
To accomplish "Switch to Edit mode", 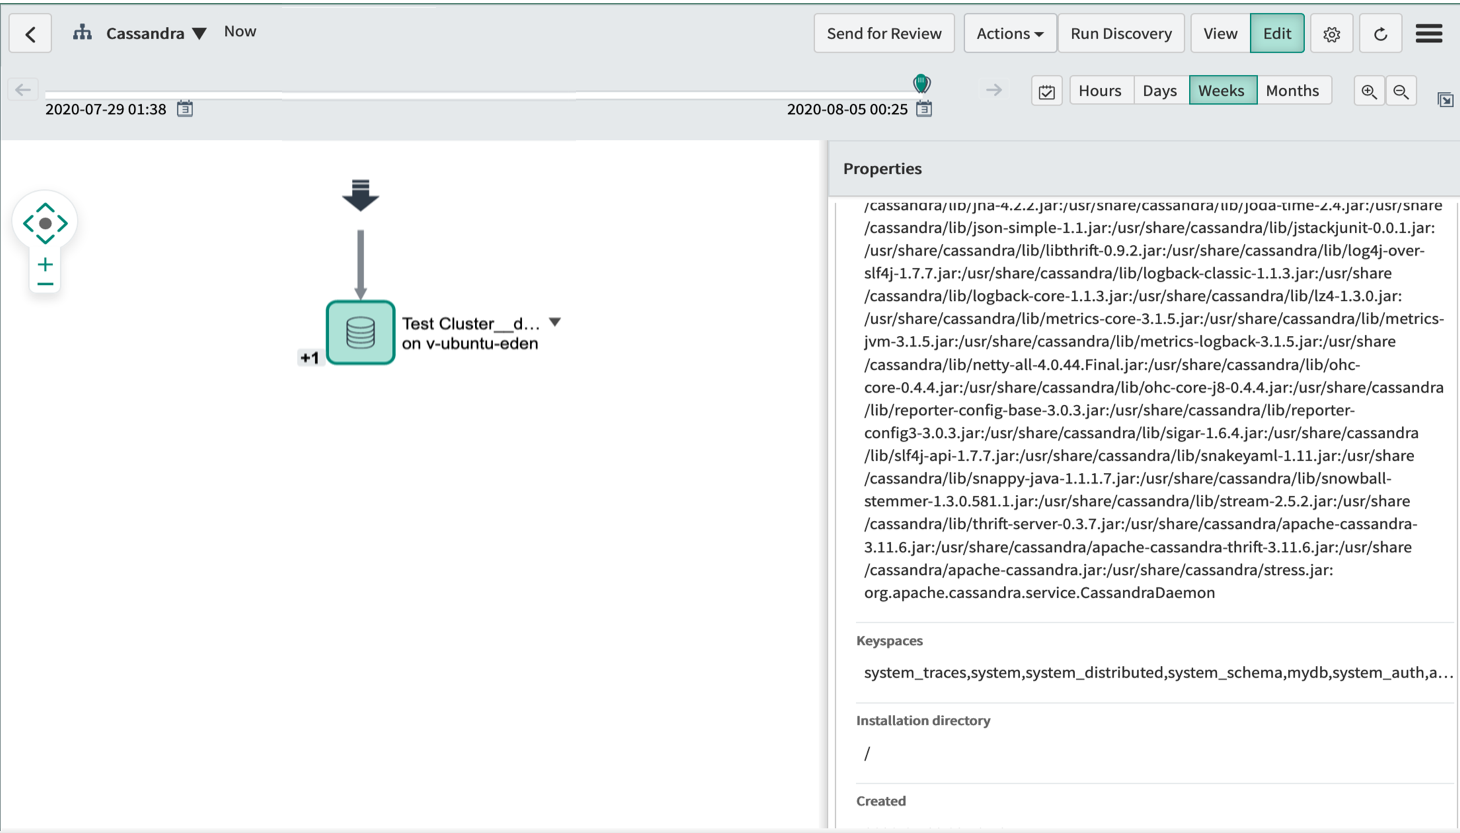I will pyautogui.click(x=1277, y=34).
